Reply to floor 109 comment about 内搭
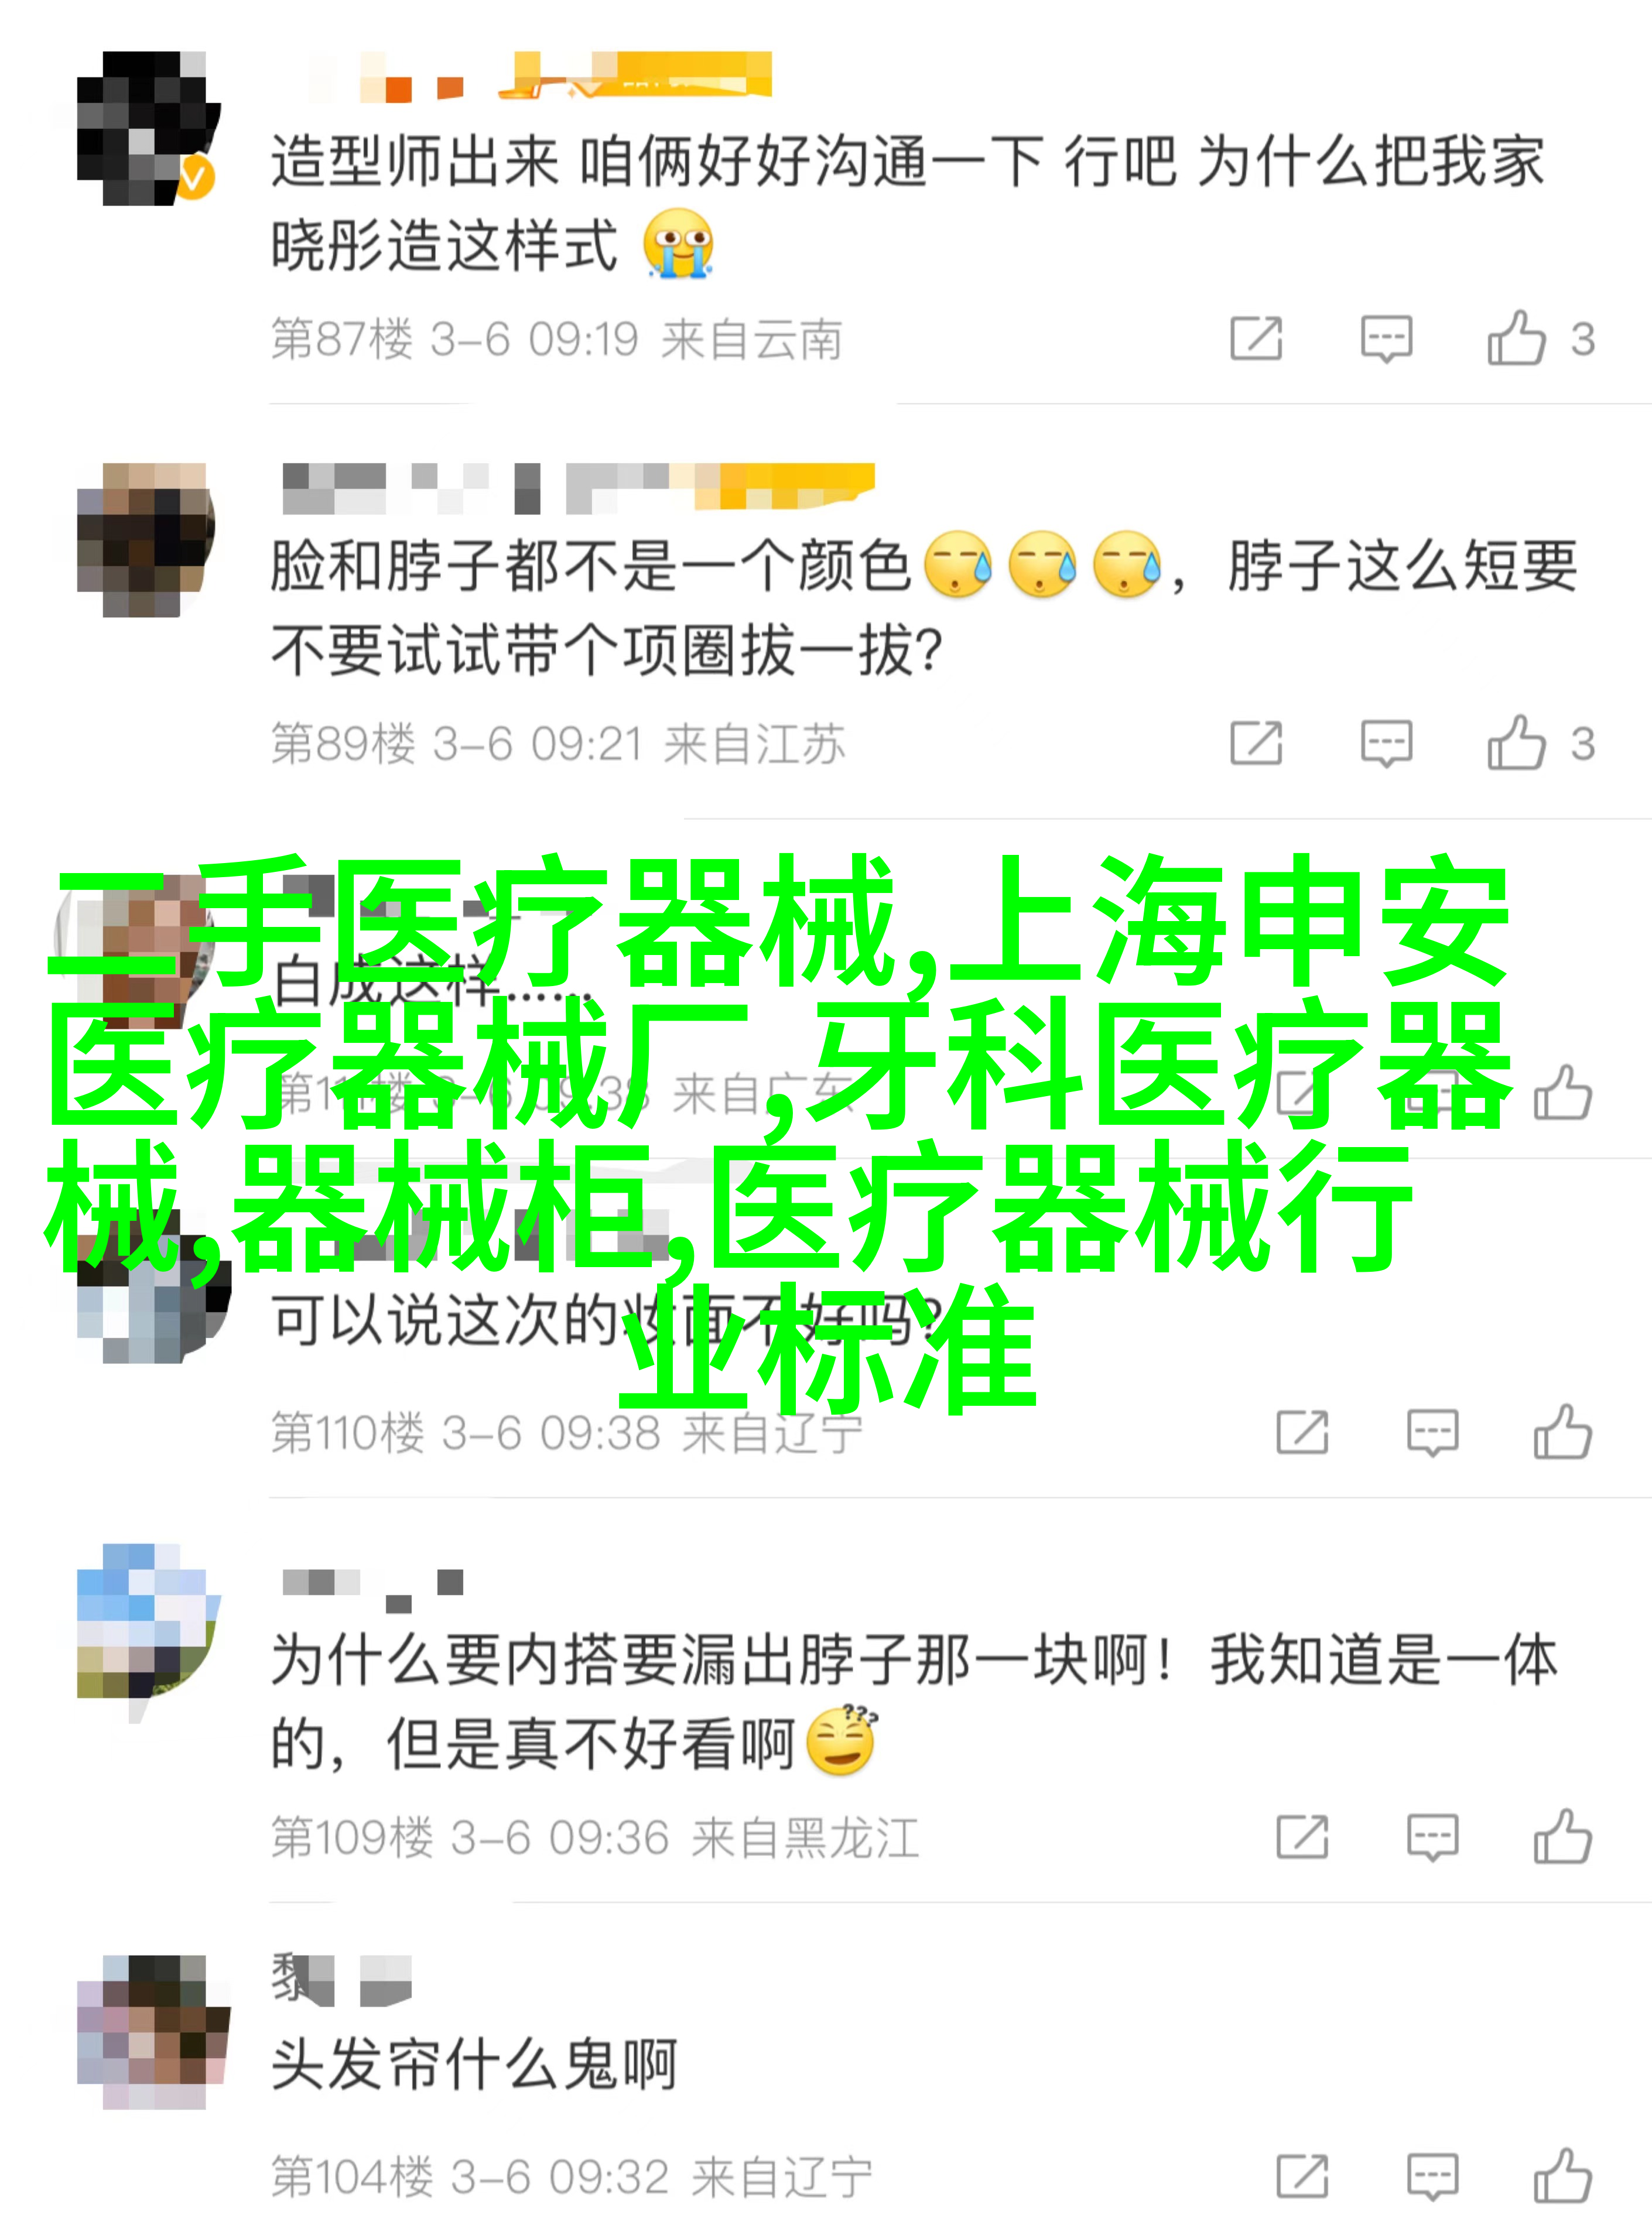The image size is (1652, 2235). pyautogui.click(x=1432, y=1837)
